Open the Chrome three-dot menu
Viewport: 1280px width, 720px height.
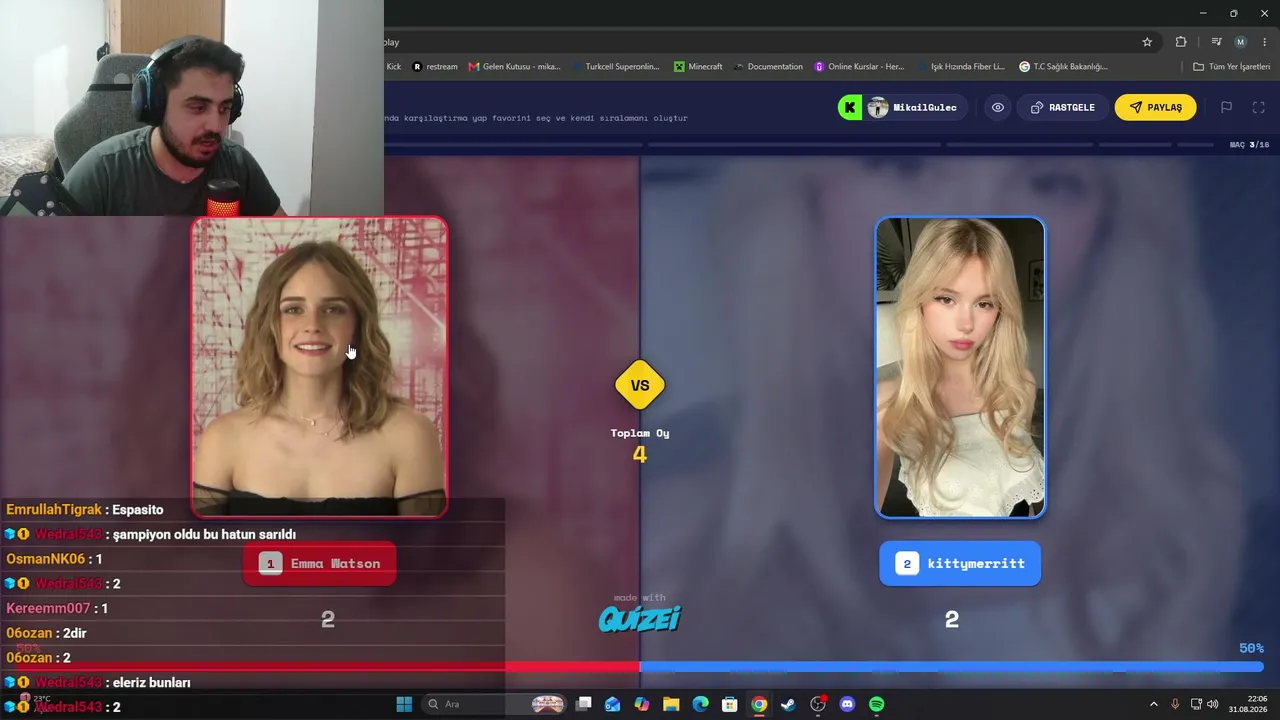[x=1263, y=42]
